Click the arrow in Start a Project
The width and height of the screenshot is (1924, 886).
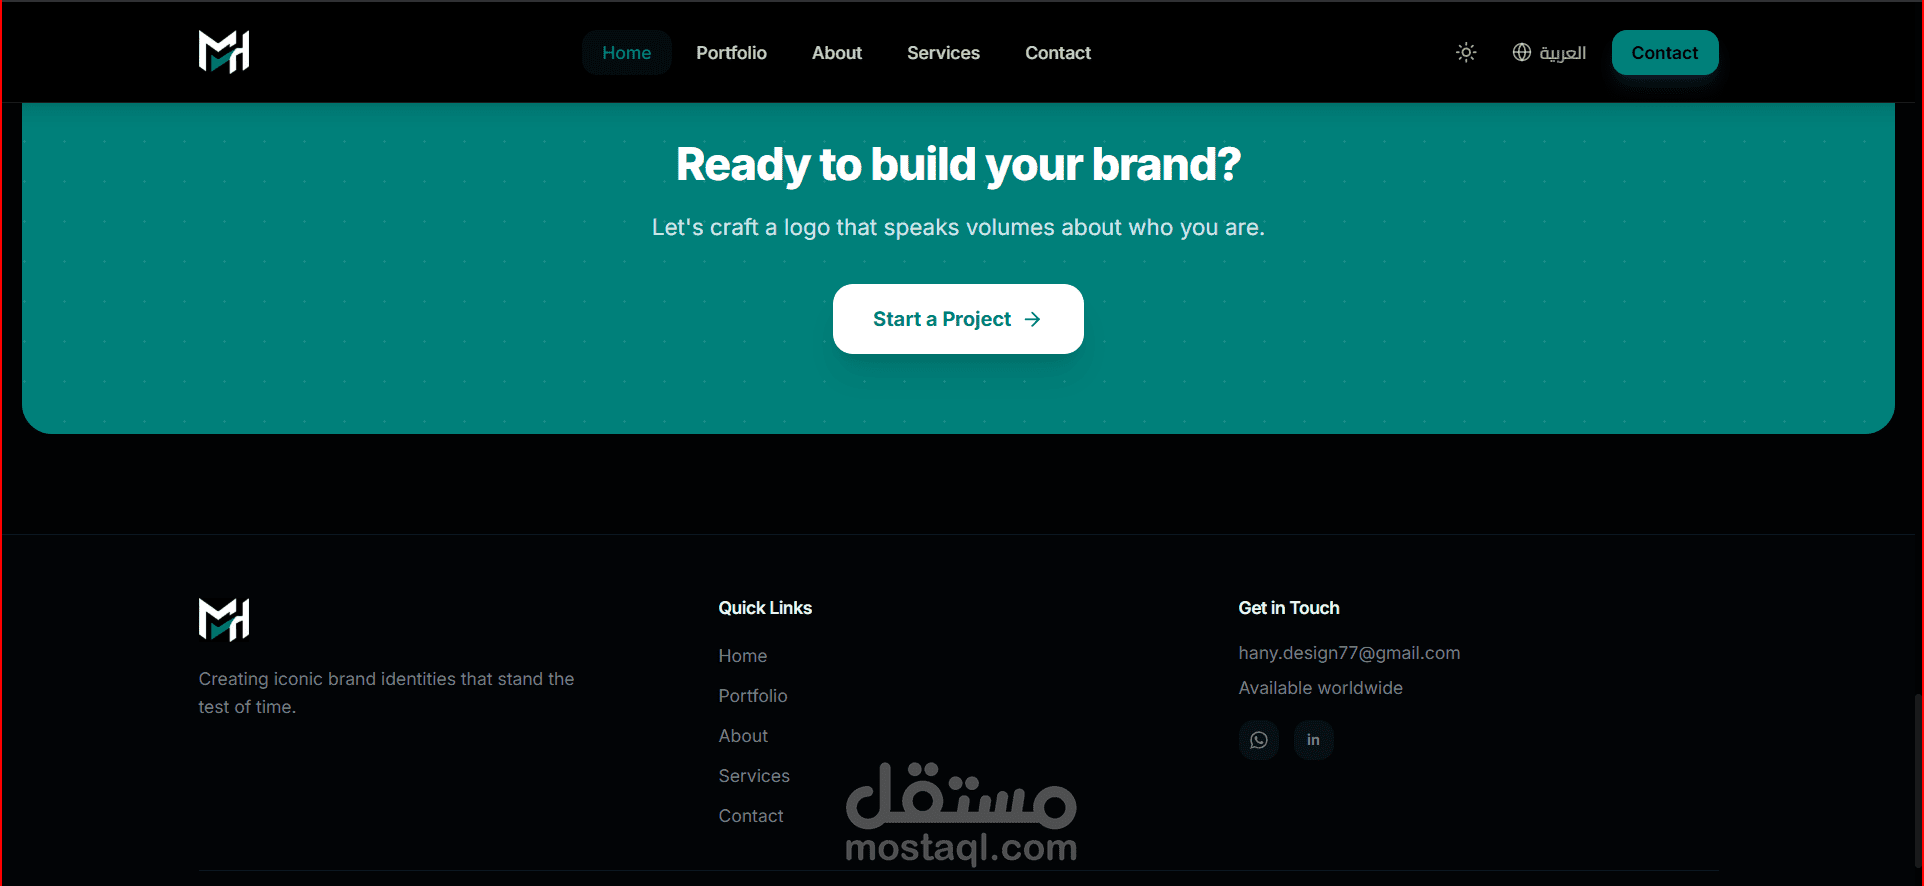[x=1033, y=319]
